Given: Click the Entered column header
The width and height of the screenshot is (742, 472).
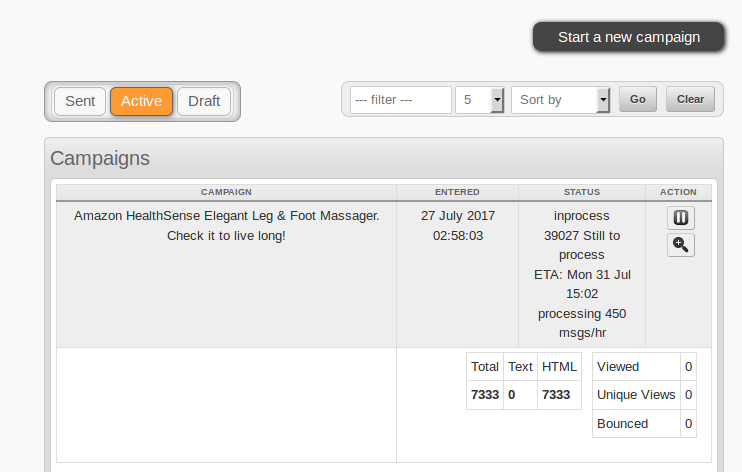Looking at the screenshot, I should coord(457,191).
